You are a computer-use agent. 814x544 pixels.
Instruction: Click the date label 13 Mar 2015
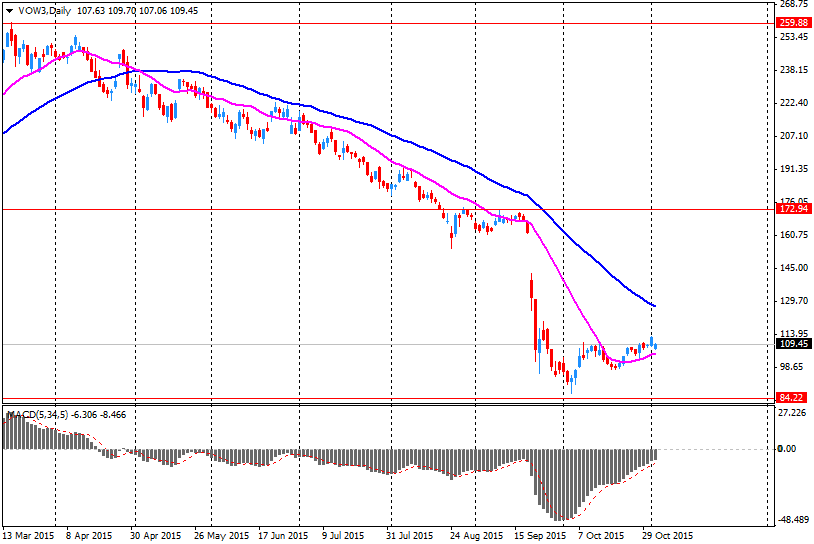(x=29, y=535)
